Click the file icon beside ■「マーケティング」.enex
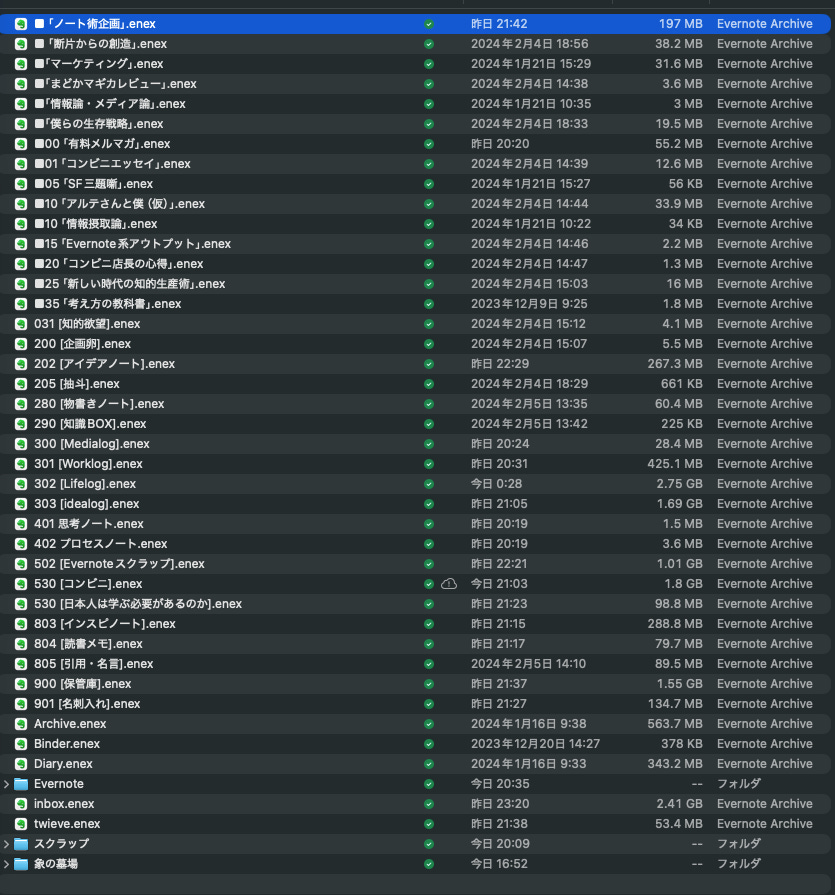Screen dimensions: 835x895 coord(21,64)
